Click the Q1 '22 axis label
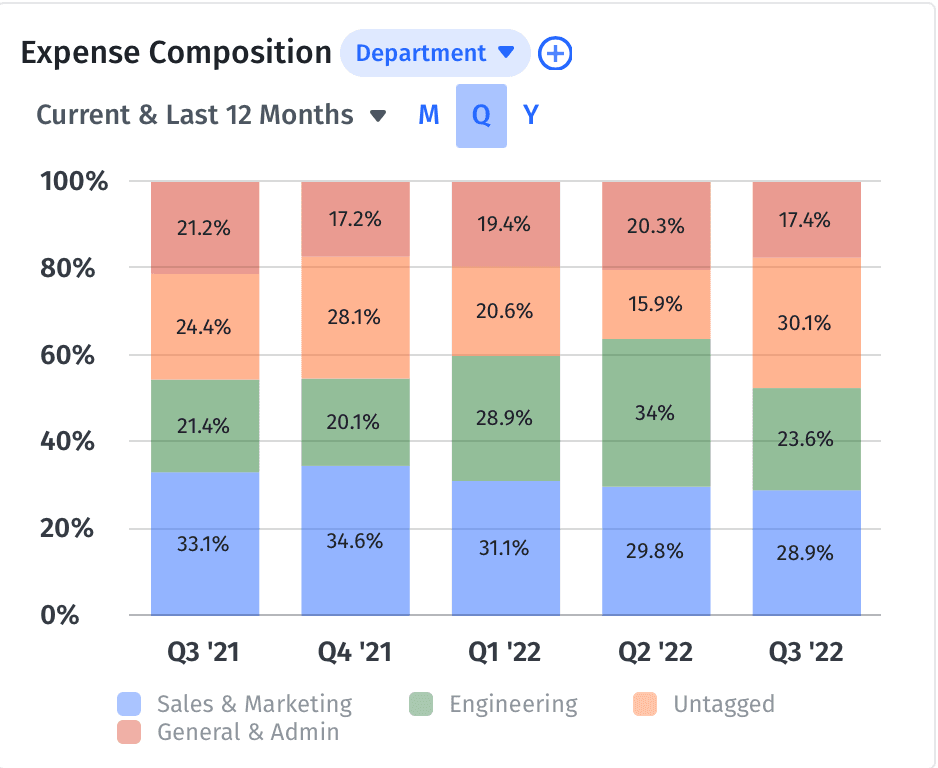 click(x=505, y=651)
